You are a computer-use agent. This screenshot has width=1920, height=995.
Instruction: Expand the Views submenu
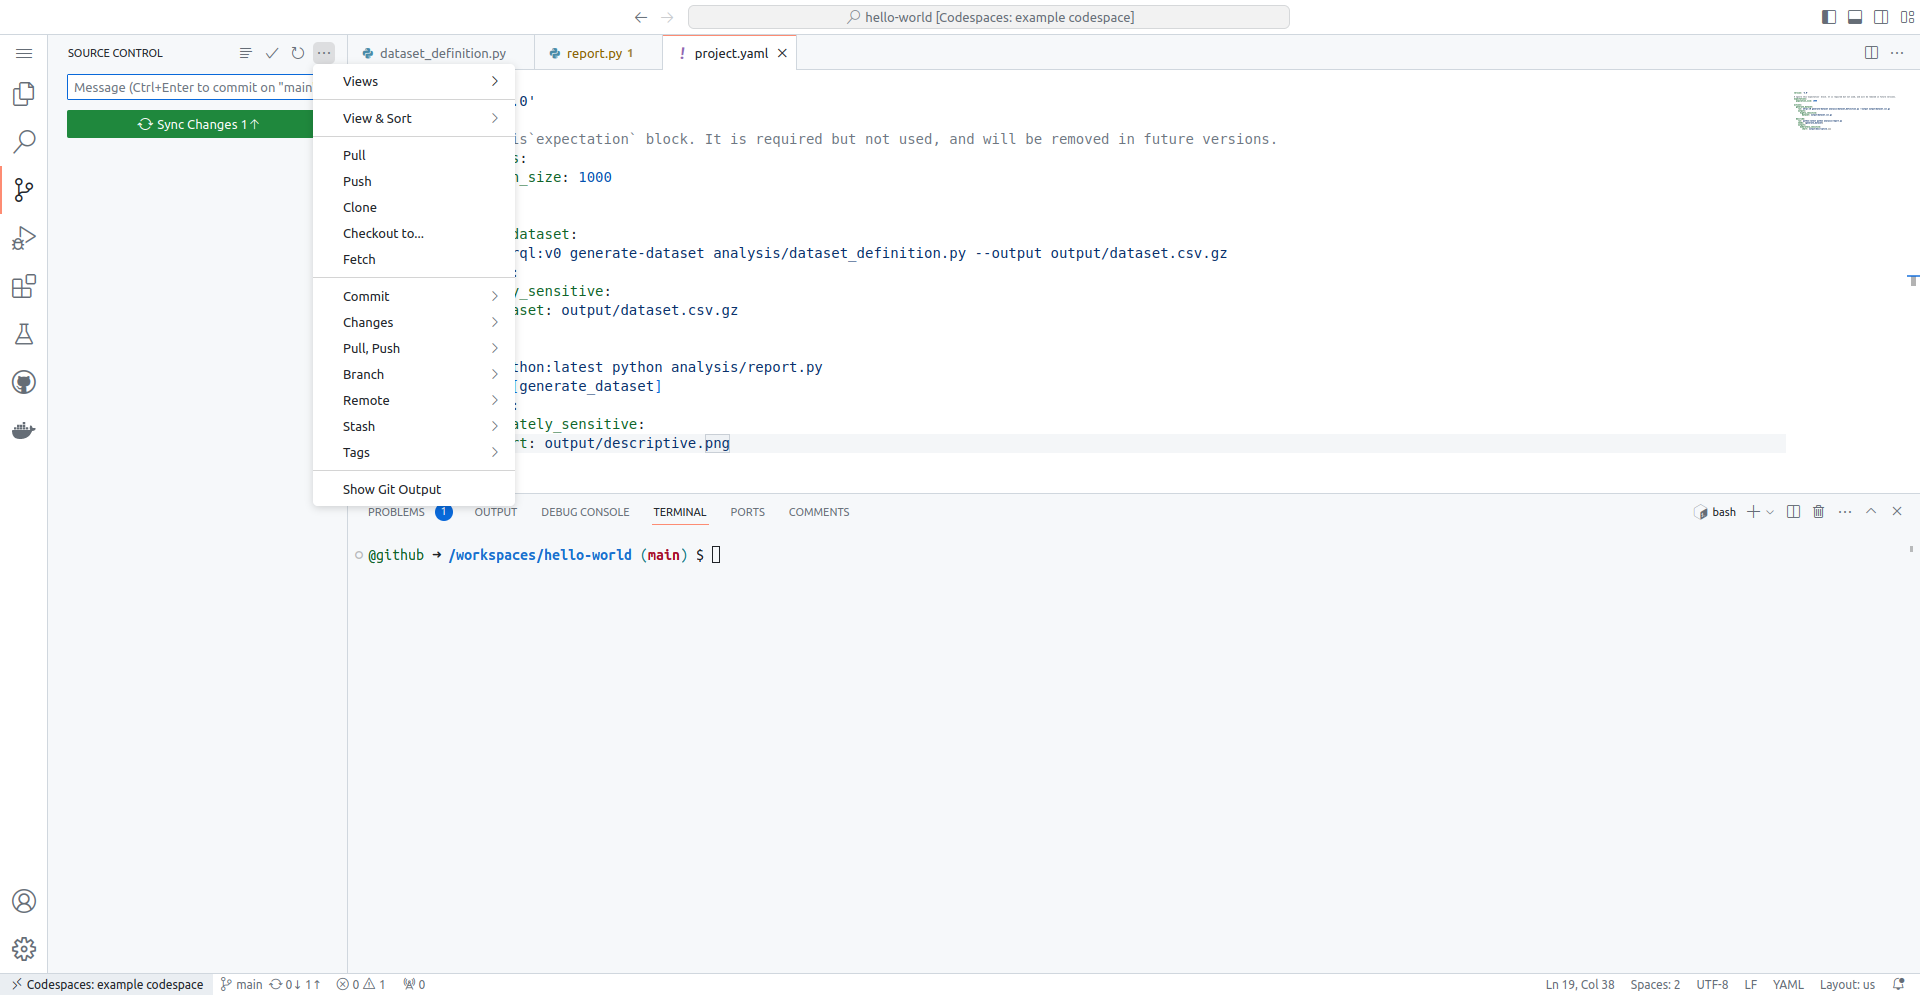coord(414,82)
